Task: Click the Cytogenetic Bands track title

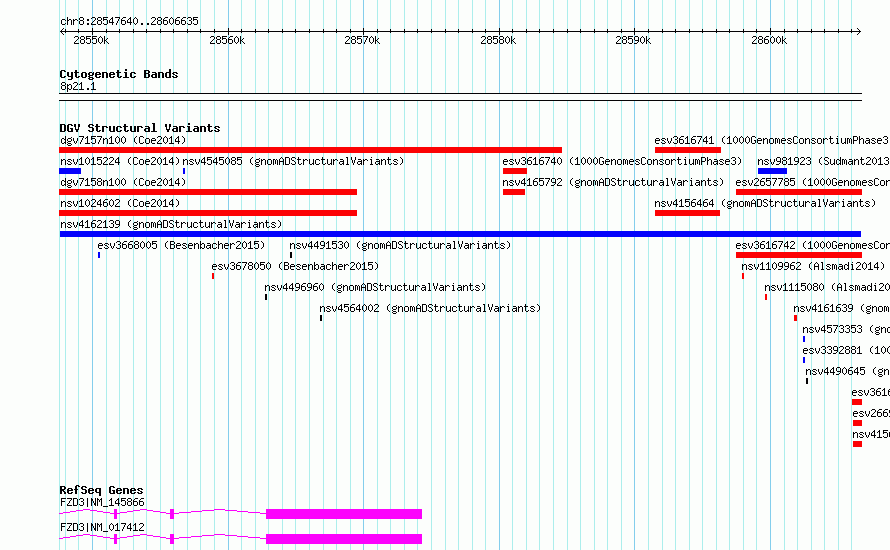Action: [x=119, y=74]
